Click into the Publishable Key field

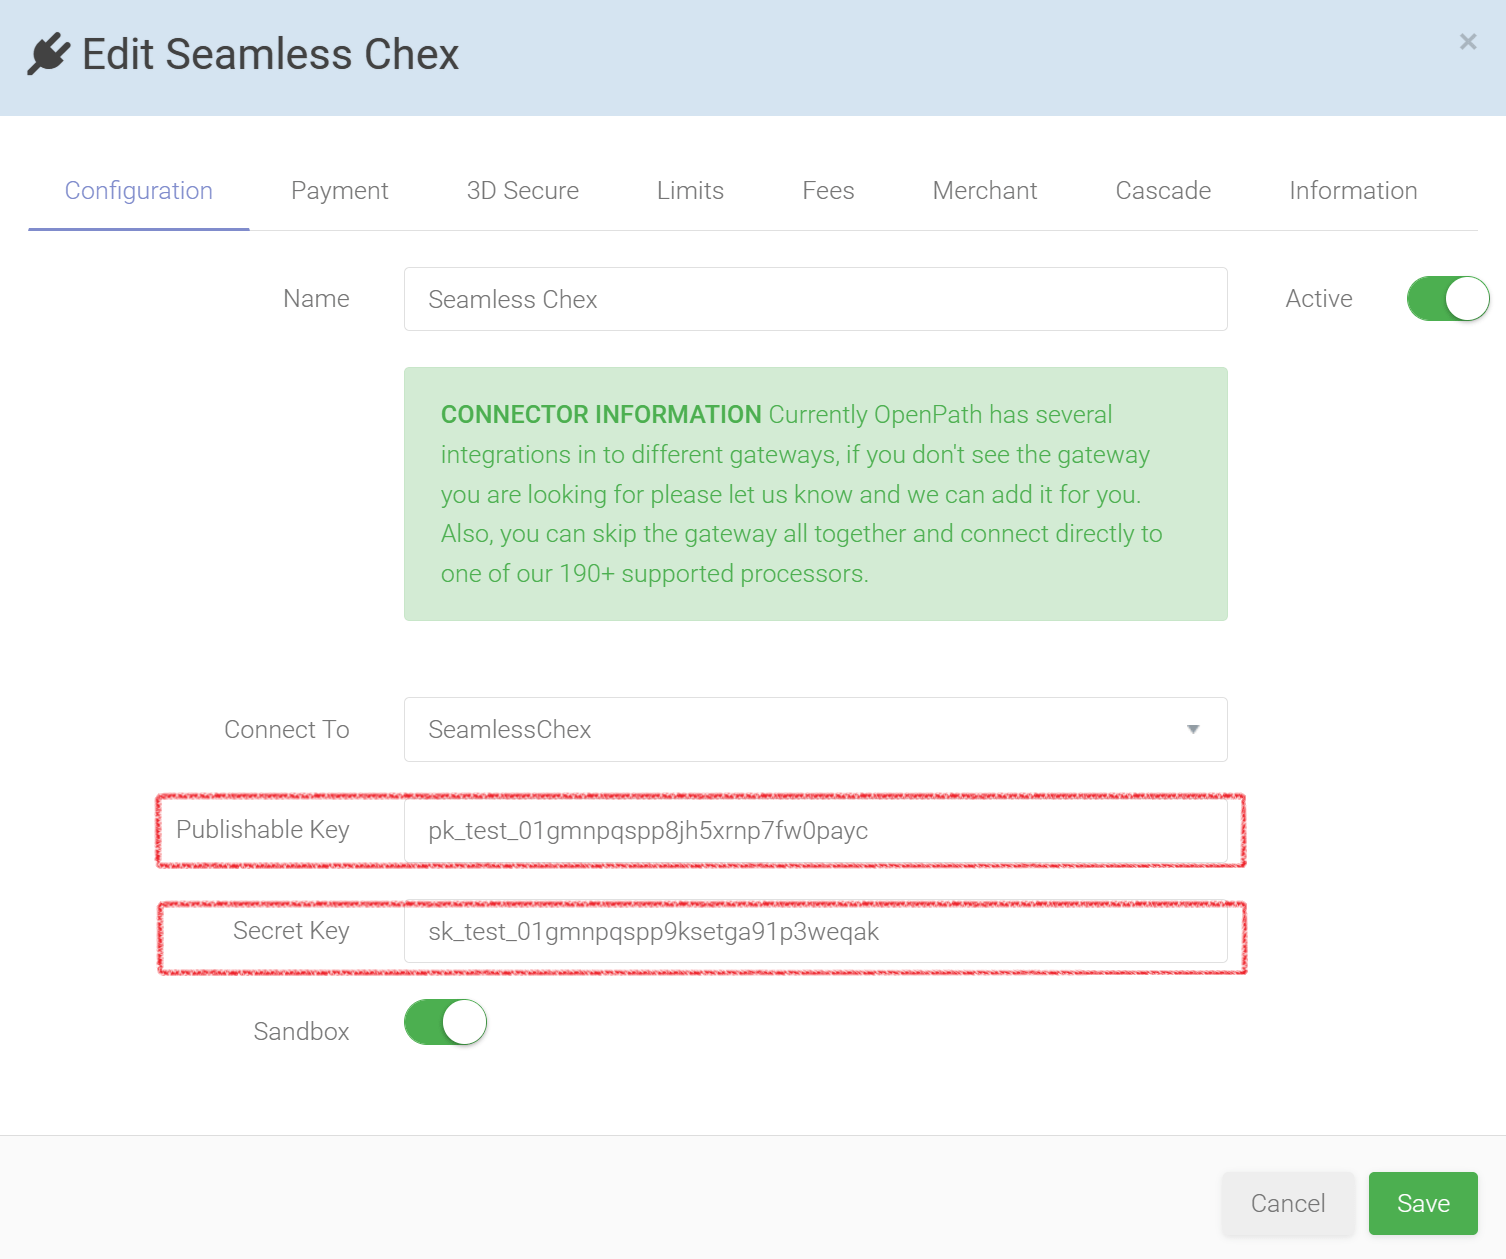click(816, 830)
